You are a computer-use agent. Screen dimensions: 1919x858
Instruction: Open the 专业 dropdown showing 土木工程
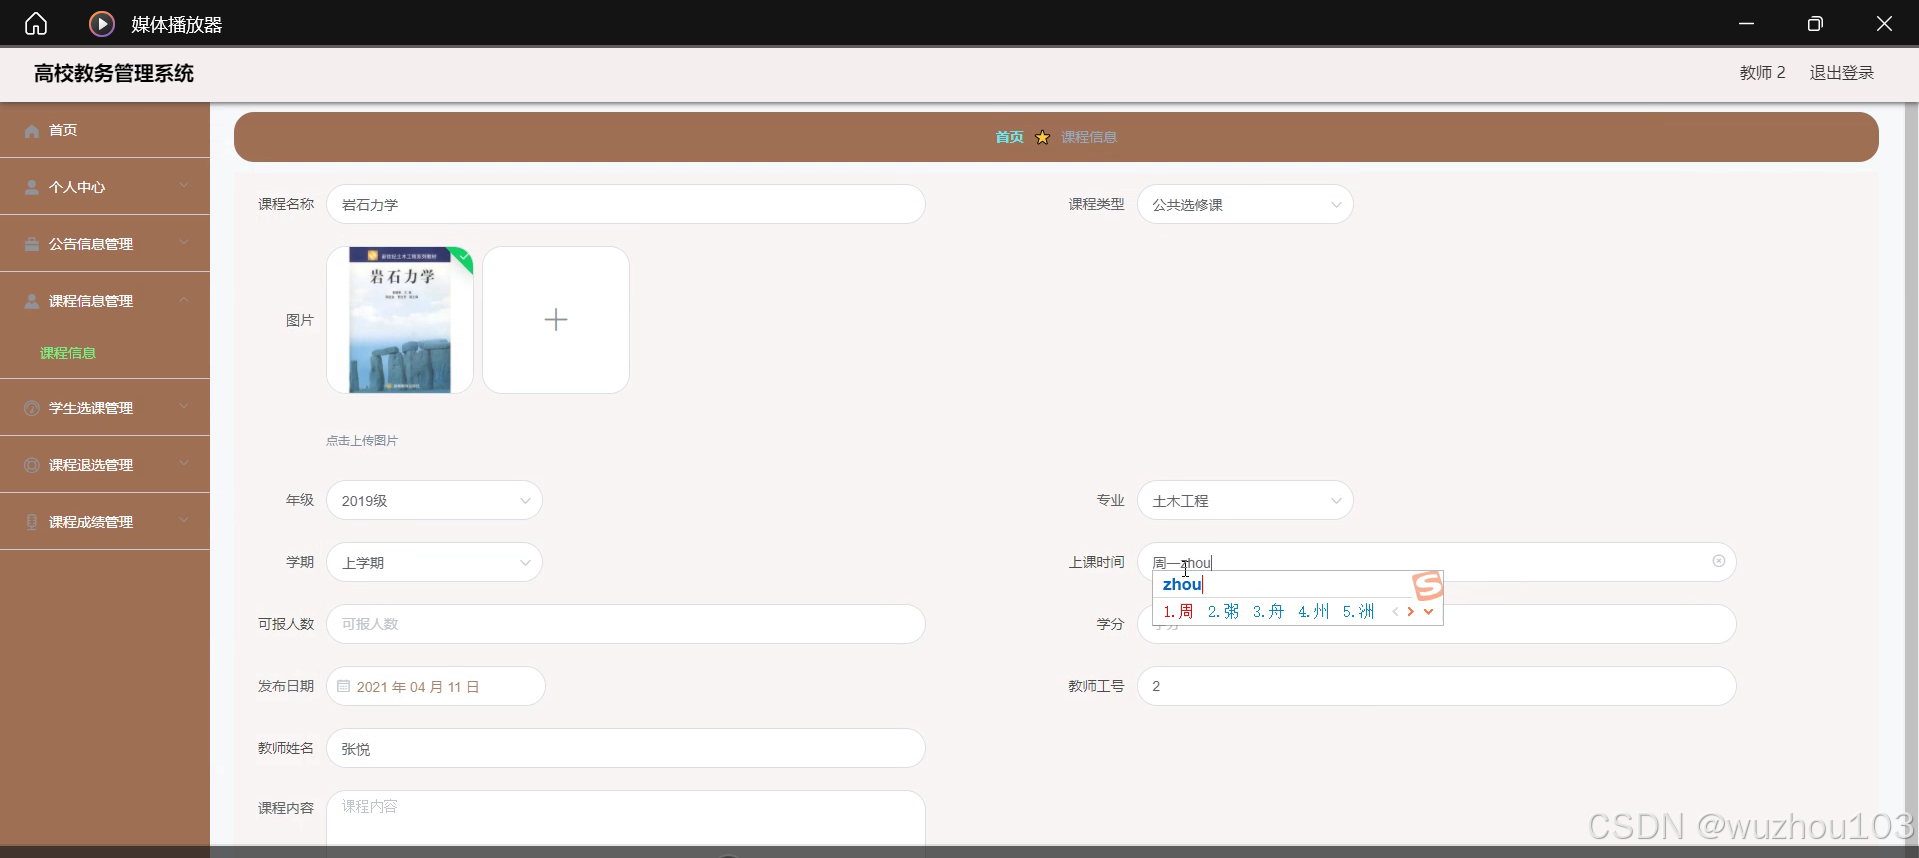[1245, 500]
